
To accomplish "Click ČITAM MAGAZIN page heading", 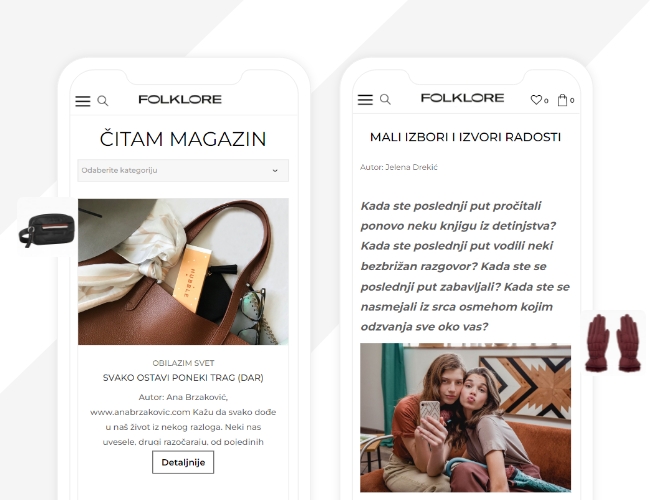I will (183, 139).
